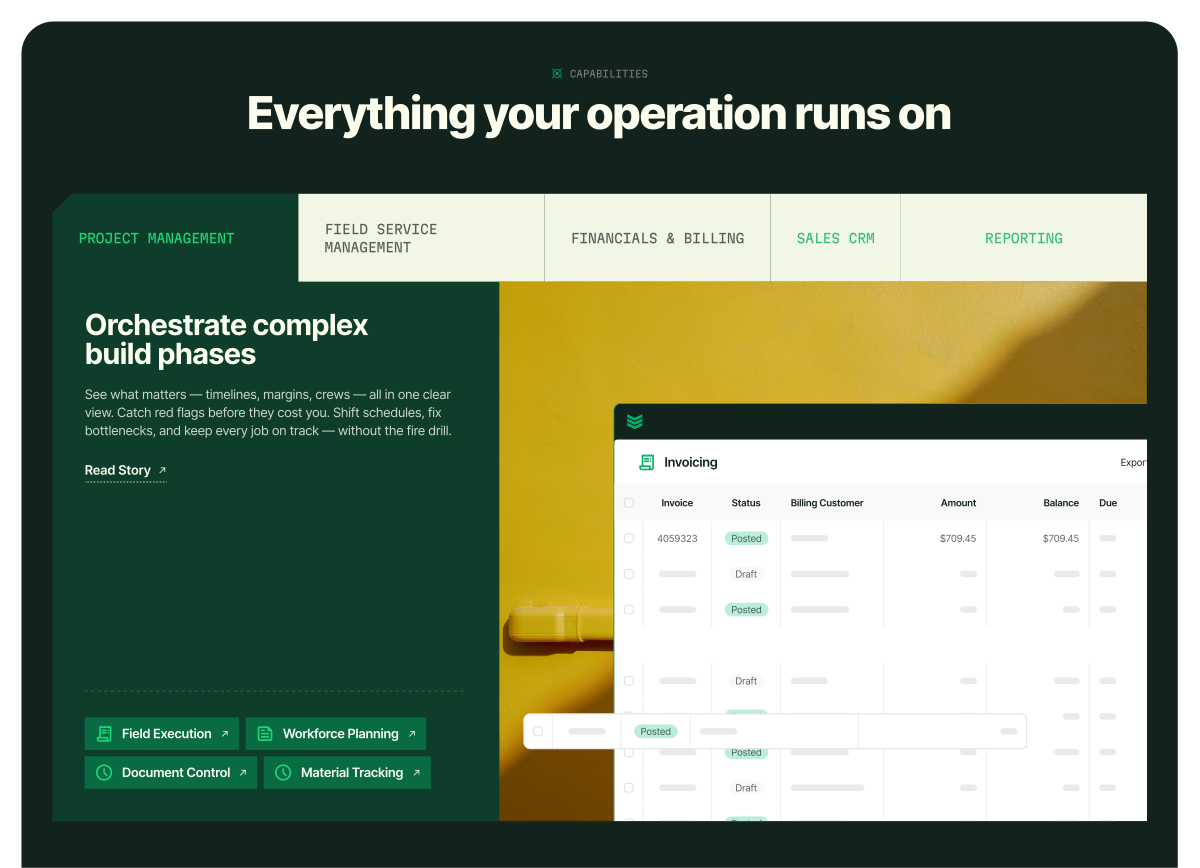Click the Capabilities icon above the heading

click(x=557, y=74)
